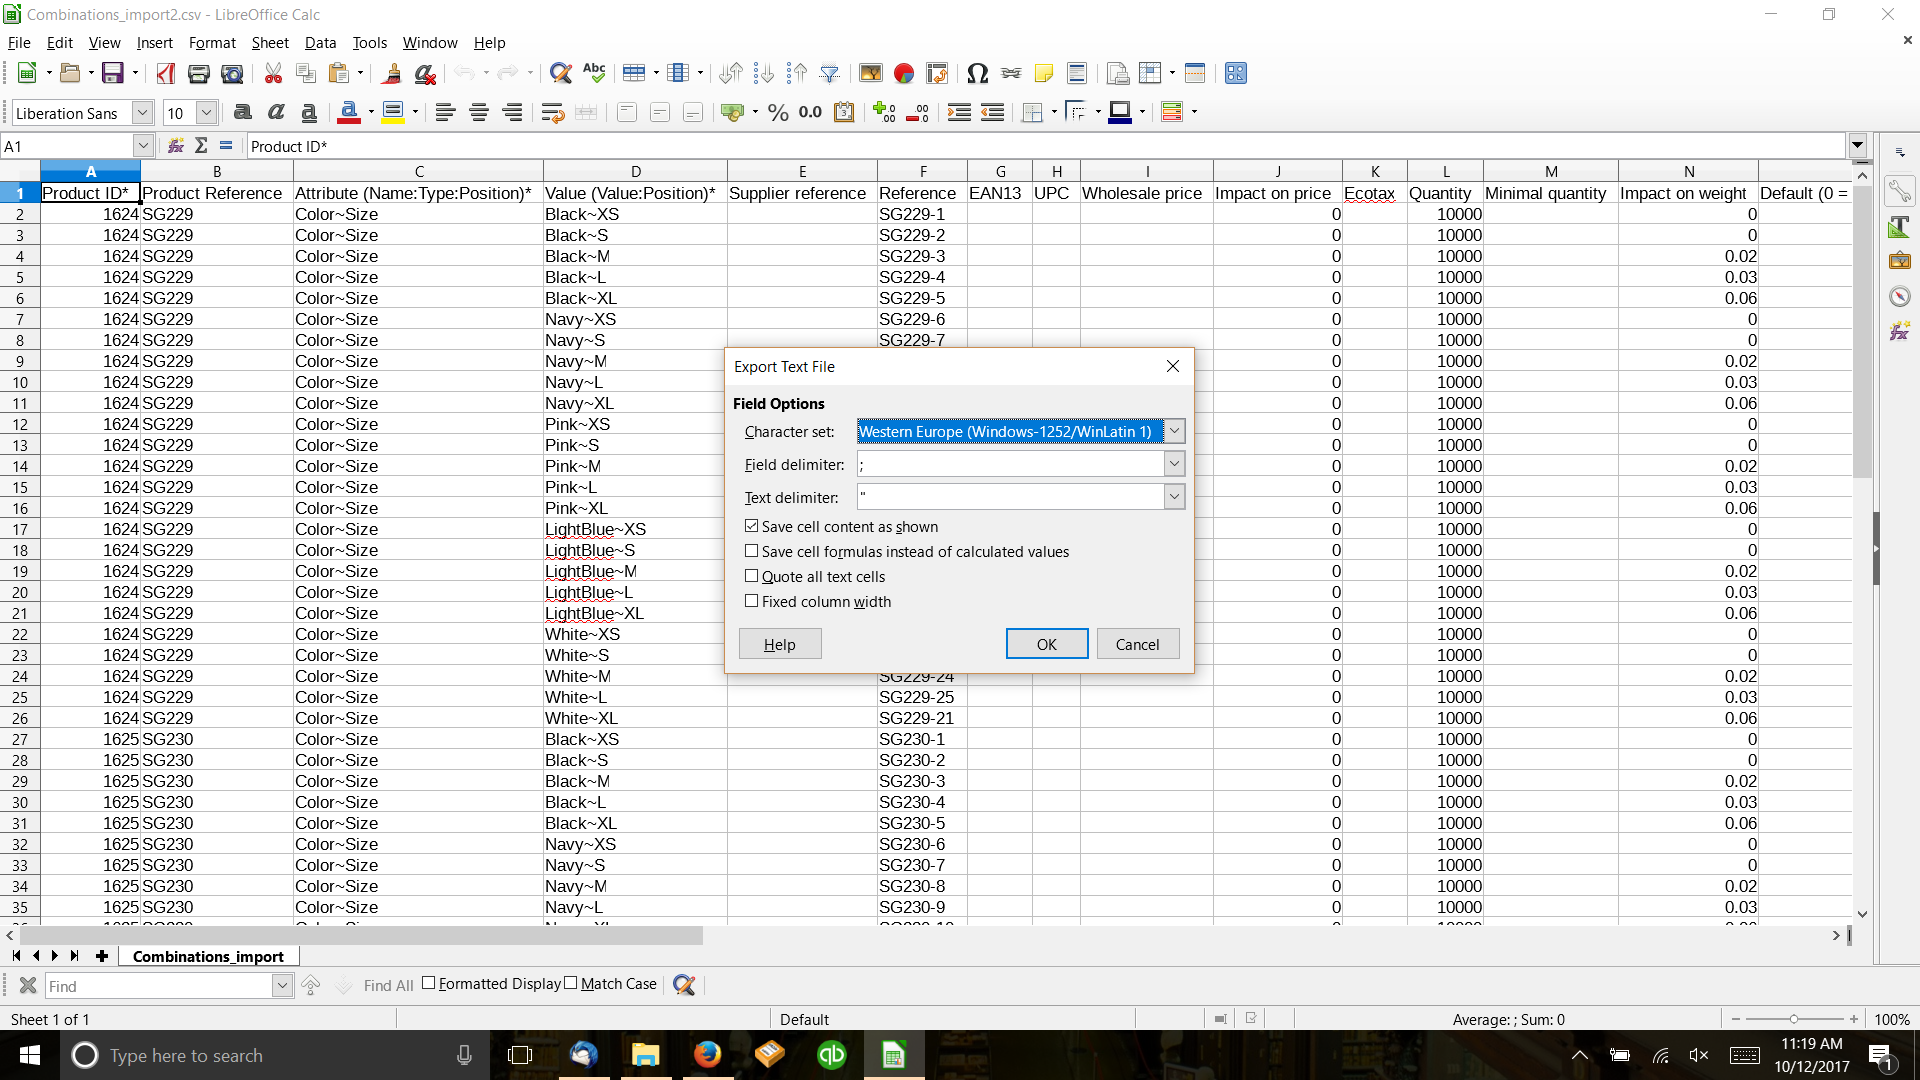Open the AutoFilter tool
1920x1080 pixels.
tap(831, 72)
